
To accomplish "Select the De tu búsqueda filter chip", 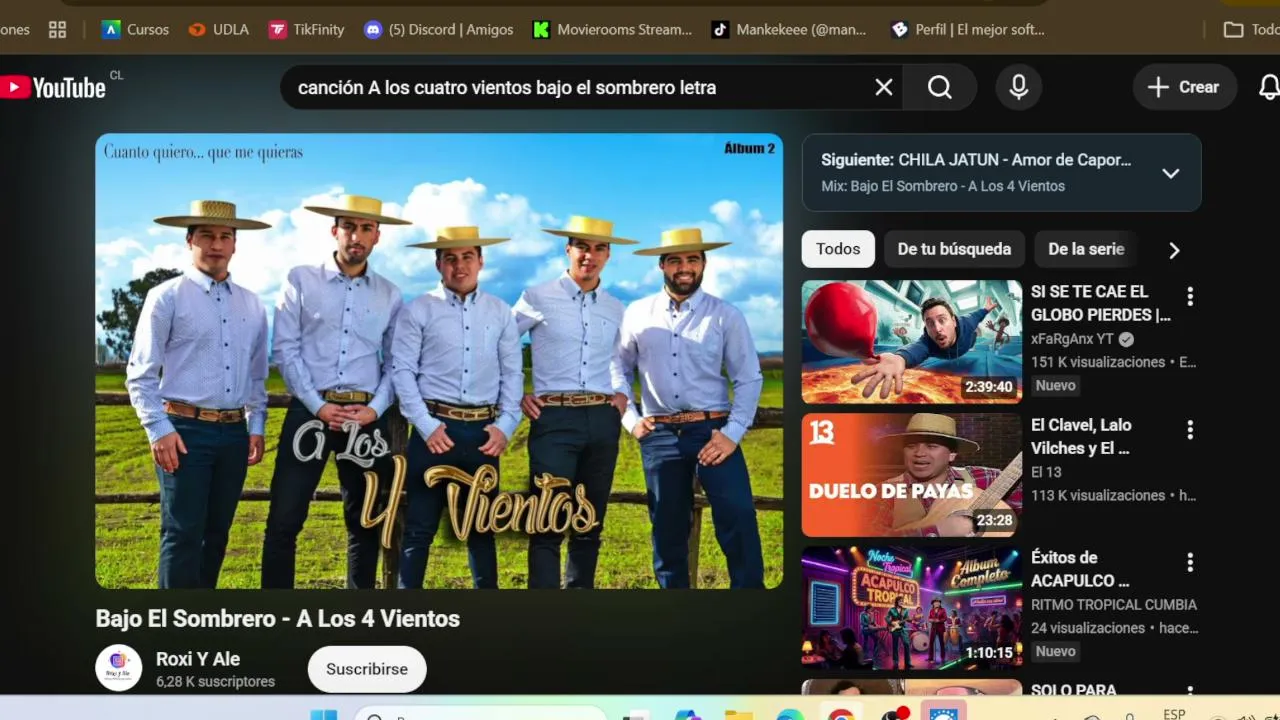I will click(x=954, y=249).
